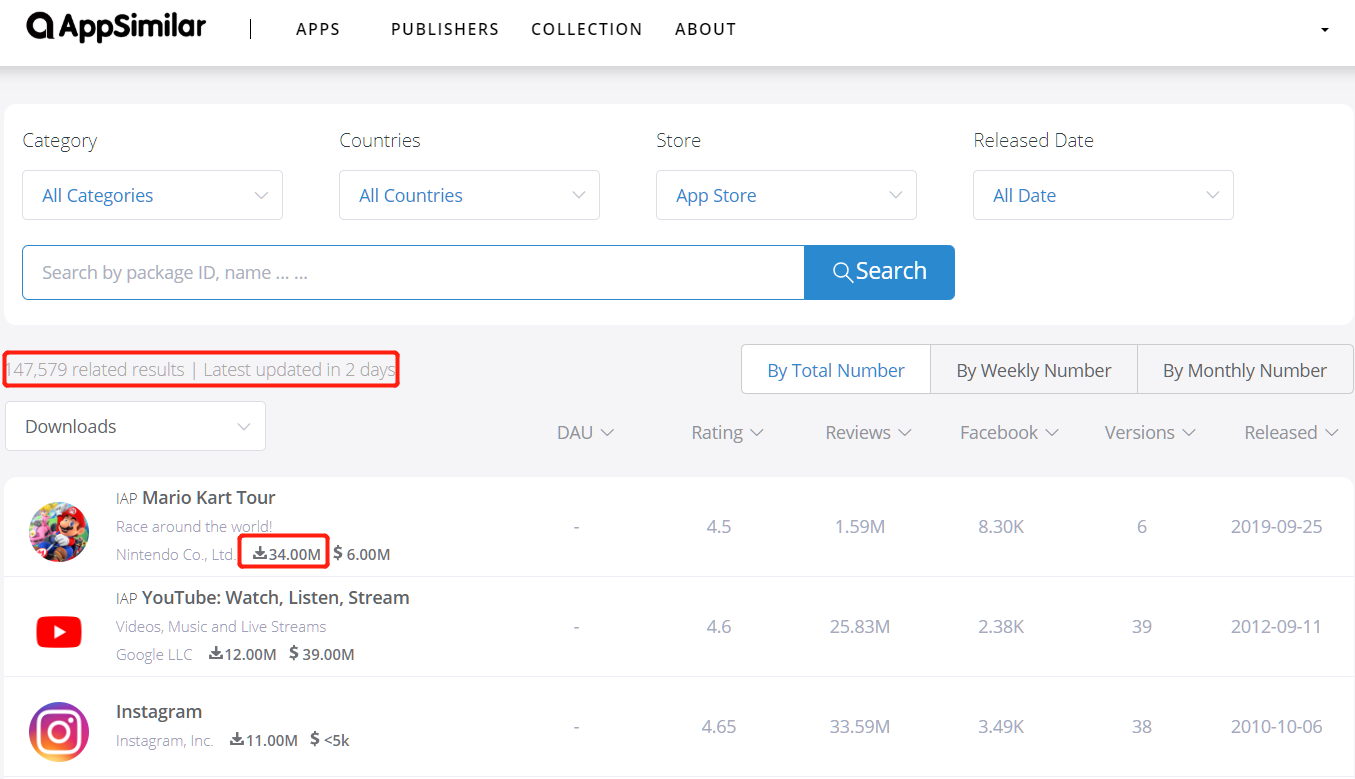Sort by the Reviews column

point(868,432)
